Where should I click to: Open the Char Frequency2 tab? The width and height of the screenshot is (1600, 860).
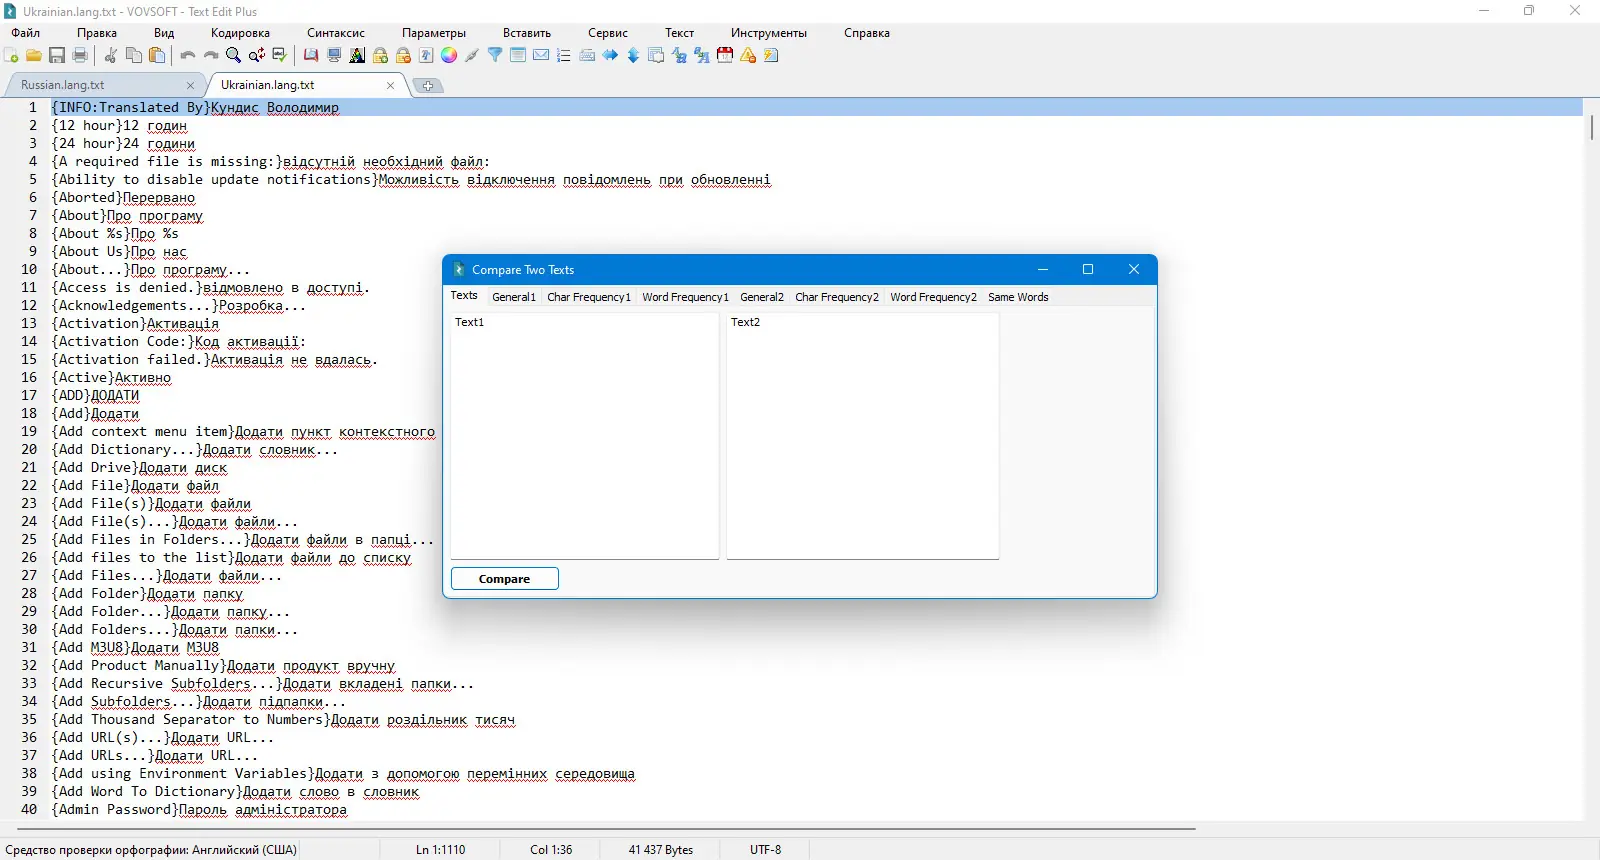point(837,297)
